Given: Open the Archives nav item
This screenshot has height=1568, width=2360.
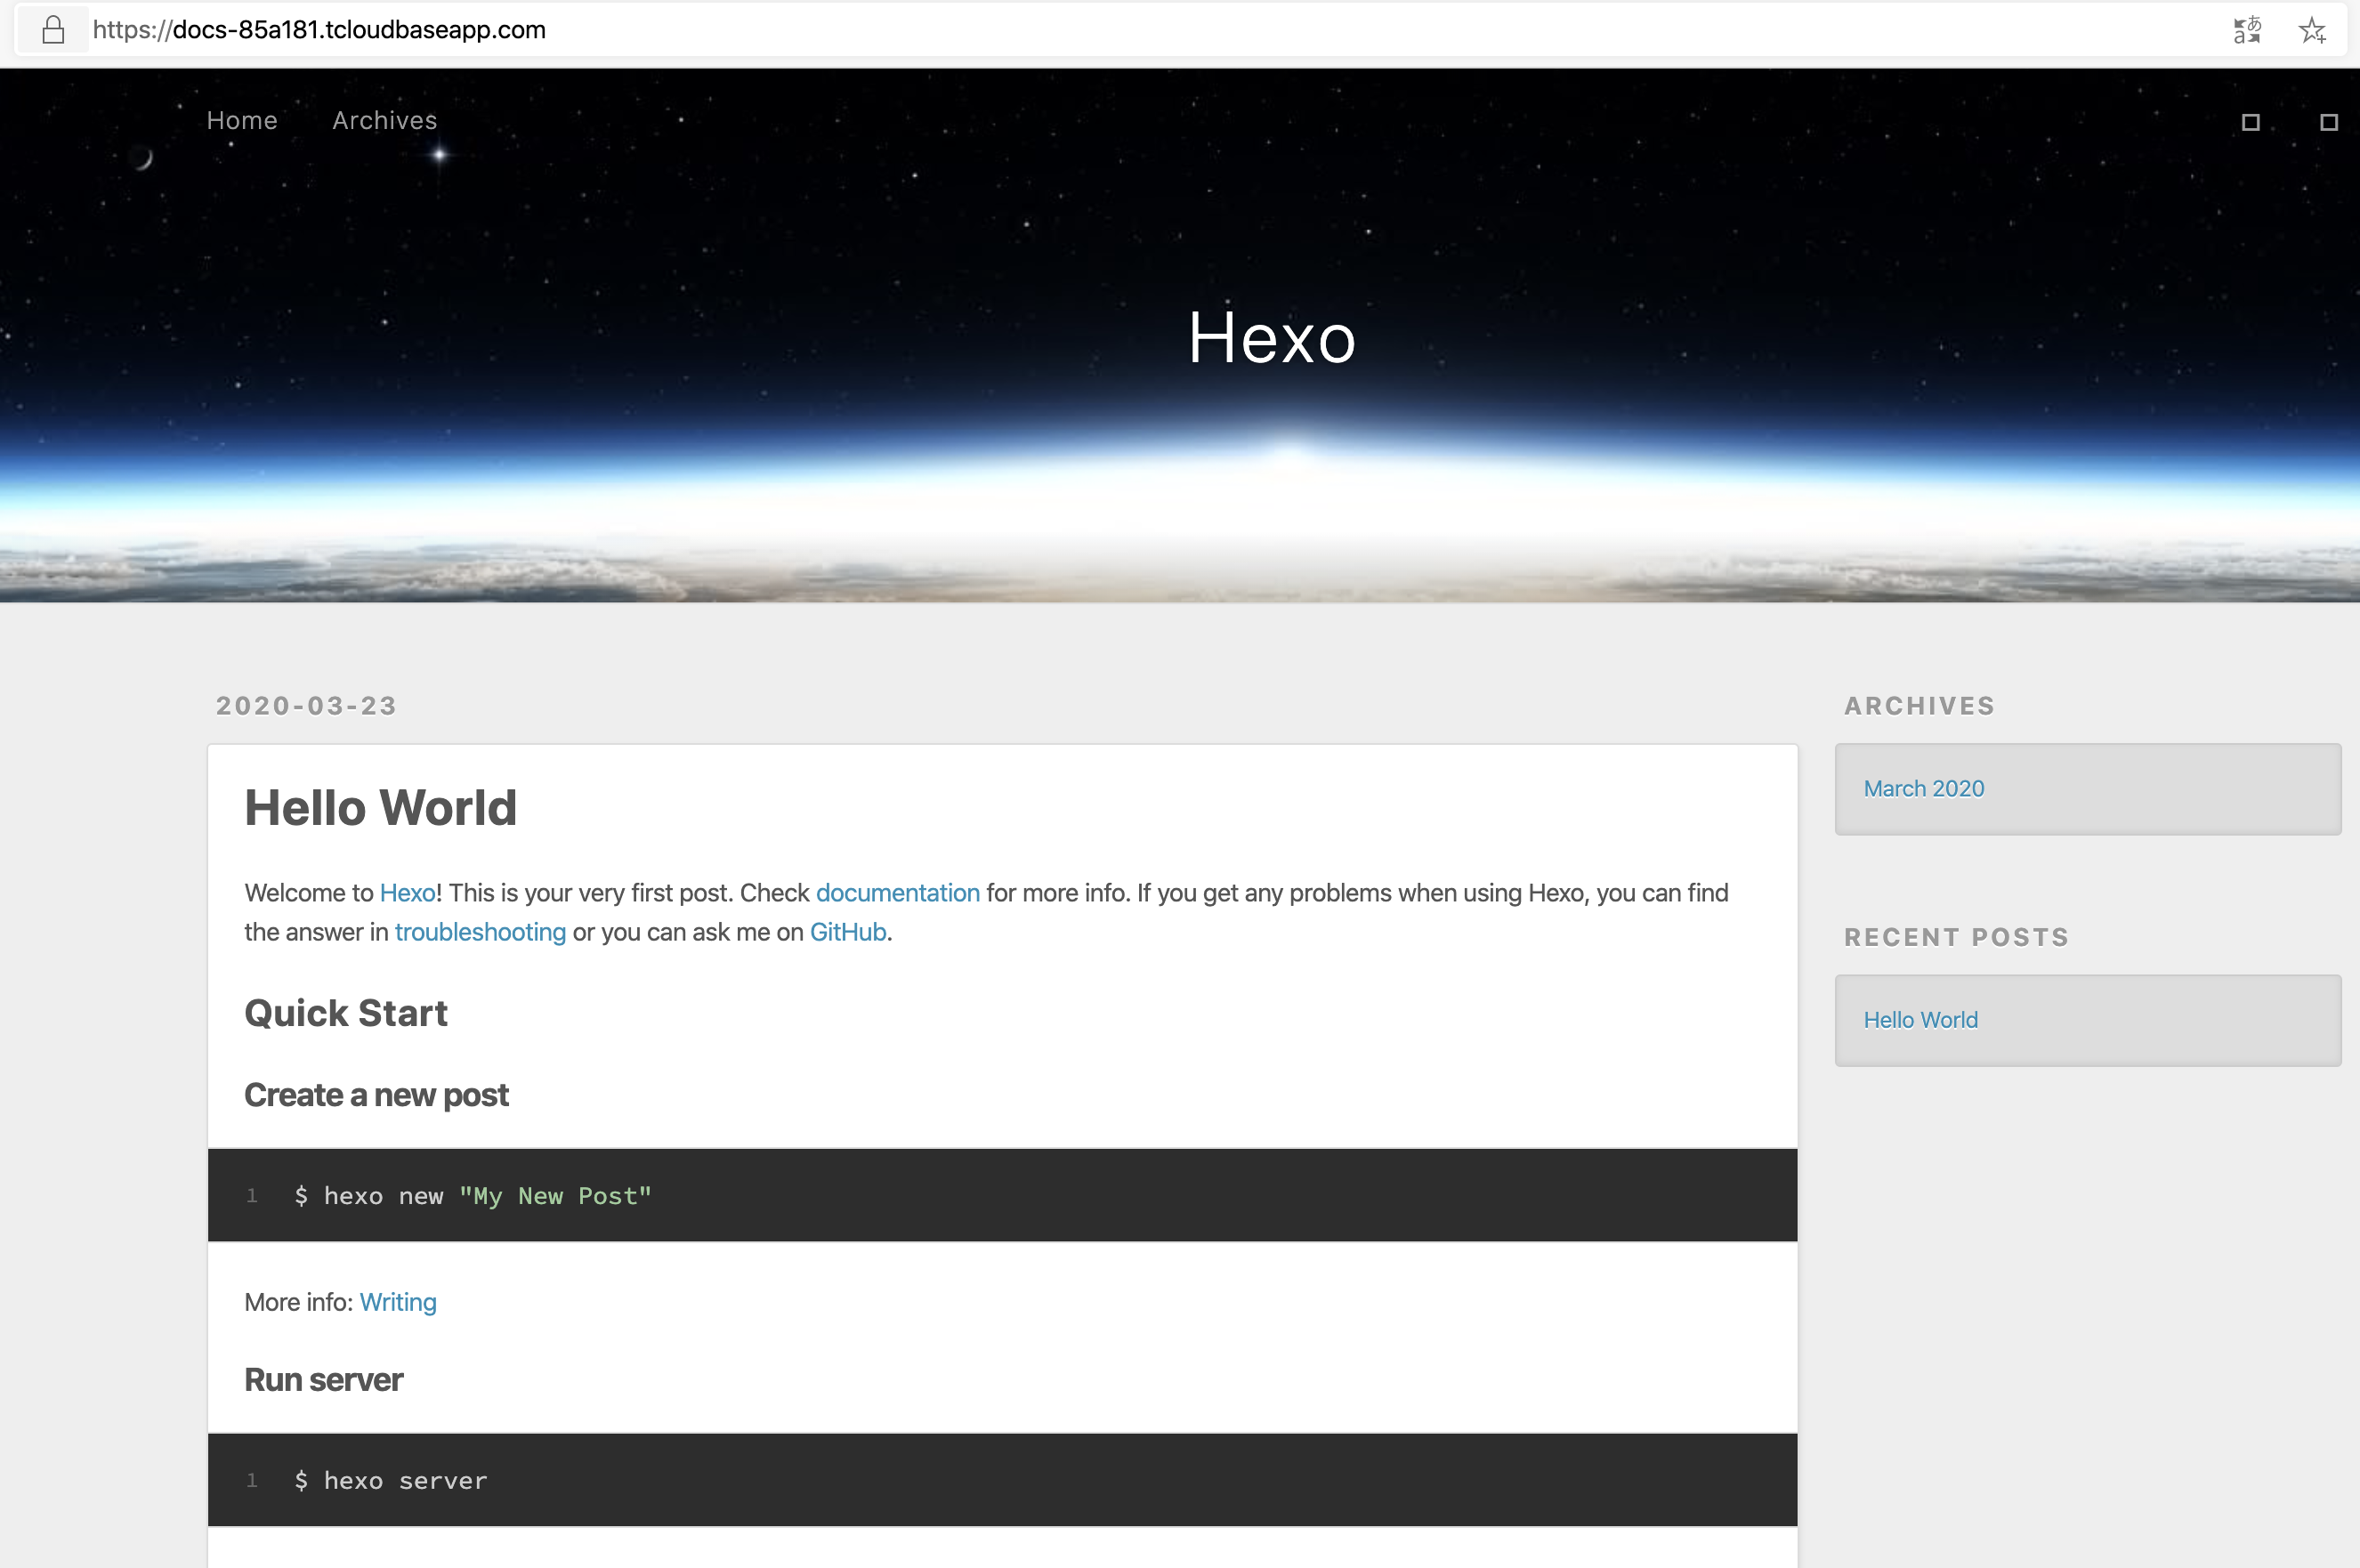Looking at the screenshot, I should (x=385, y=120).
